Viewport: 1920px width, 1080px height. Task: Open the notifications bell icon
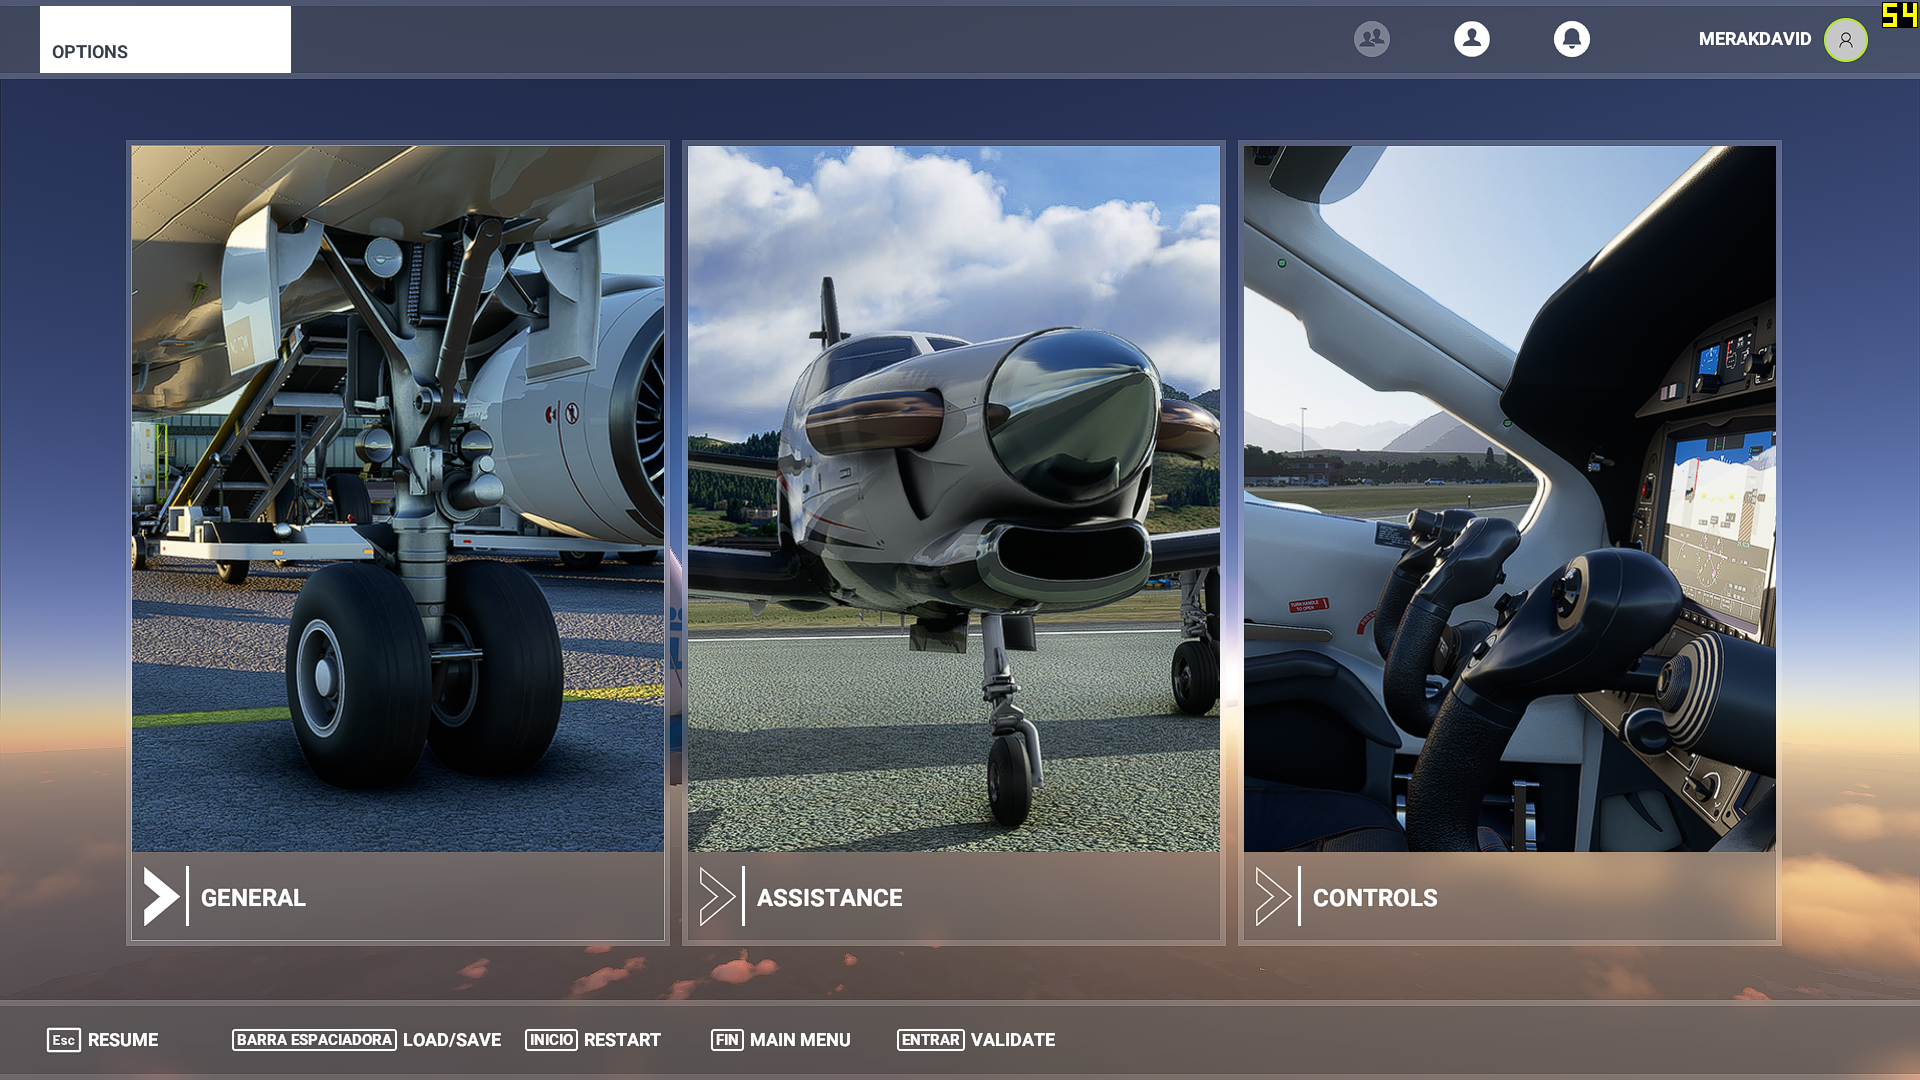pos(1571,39)
